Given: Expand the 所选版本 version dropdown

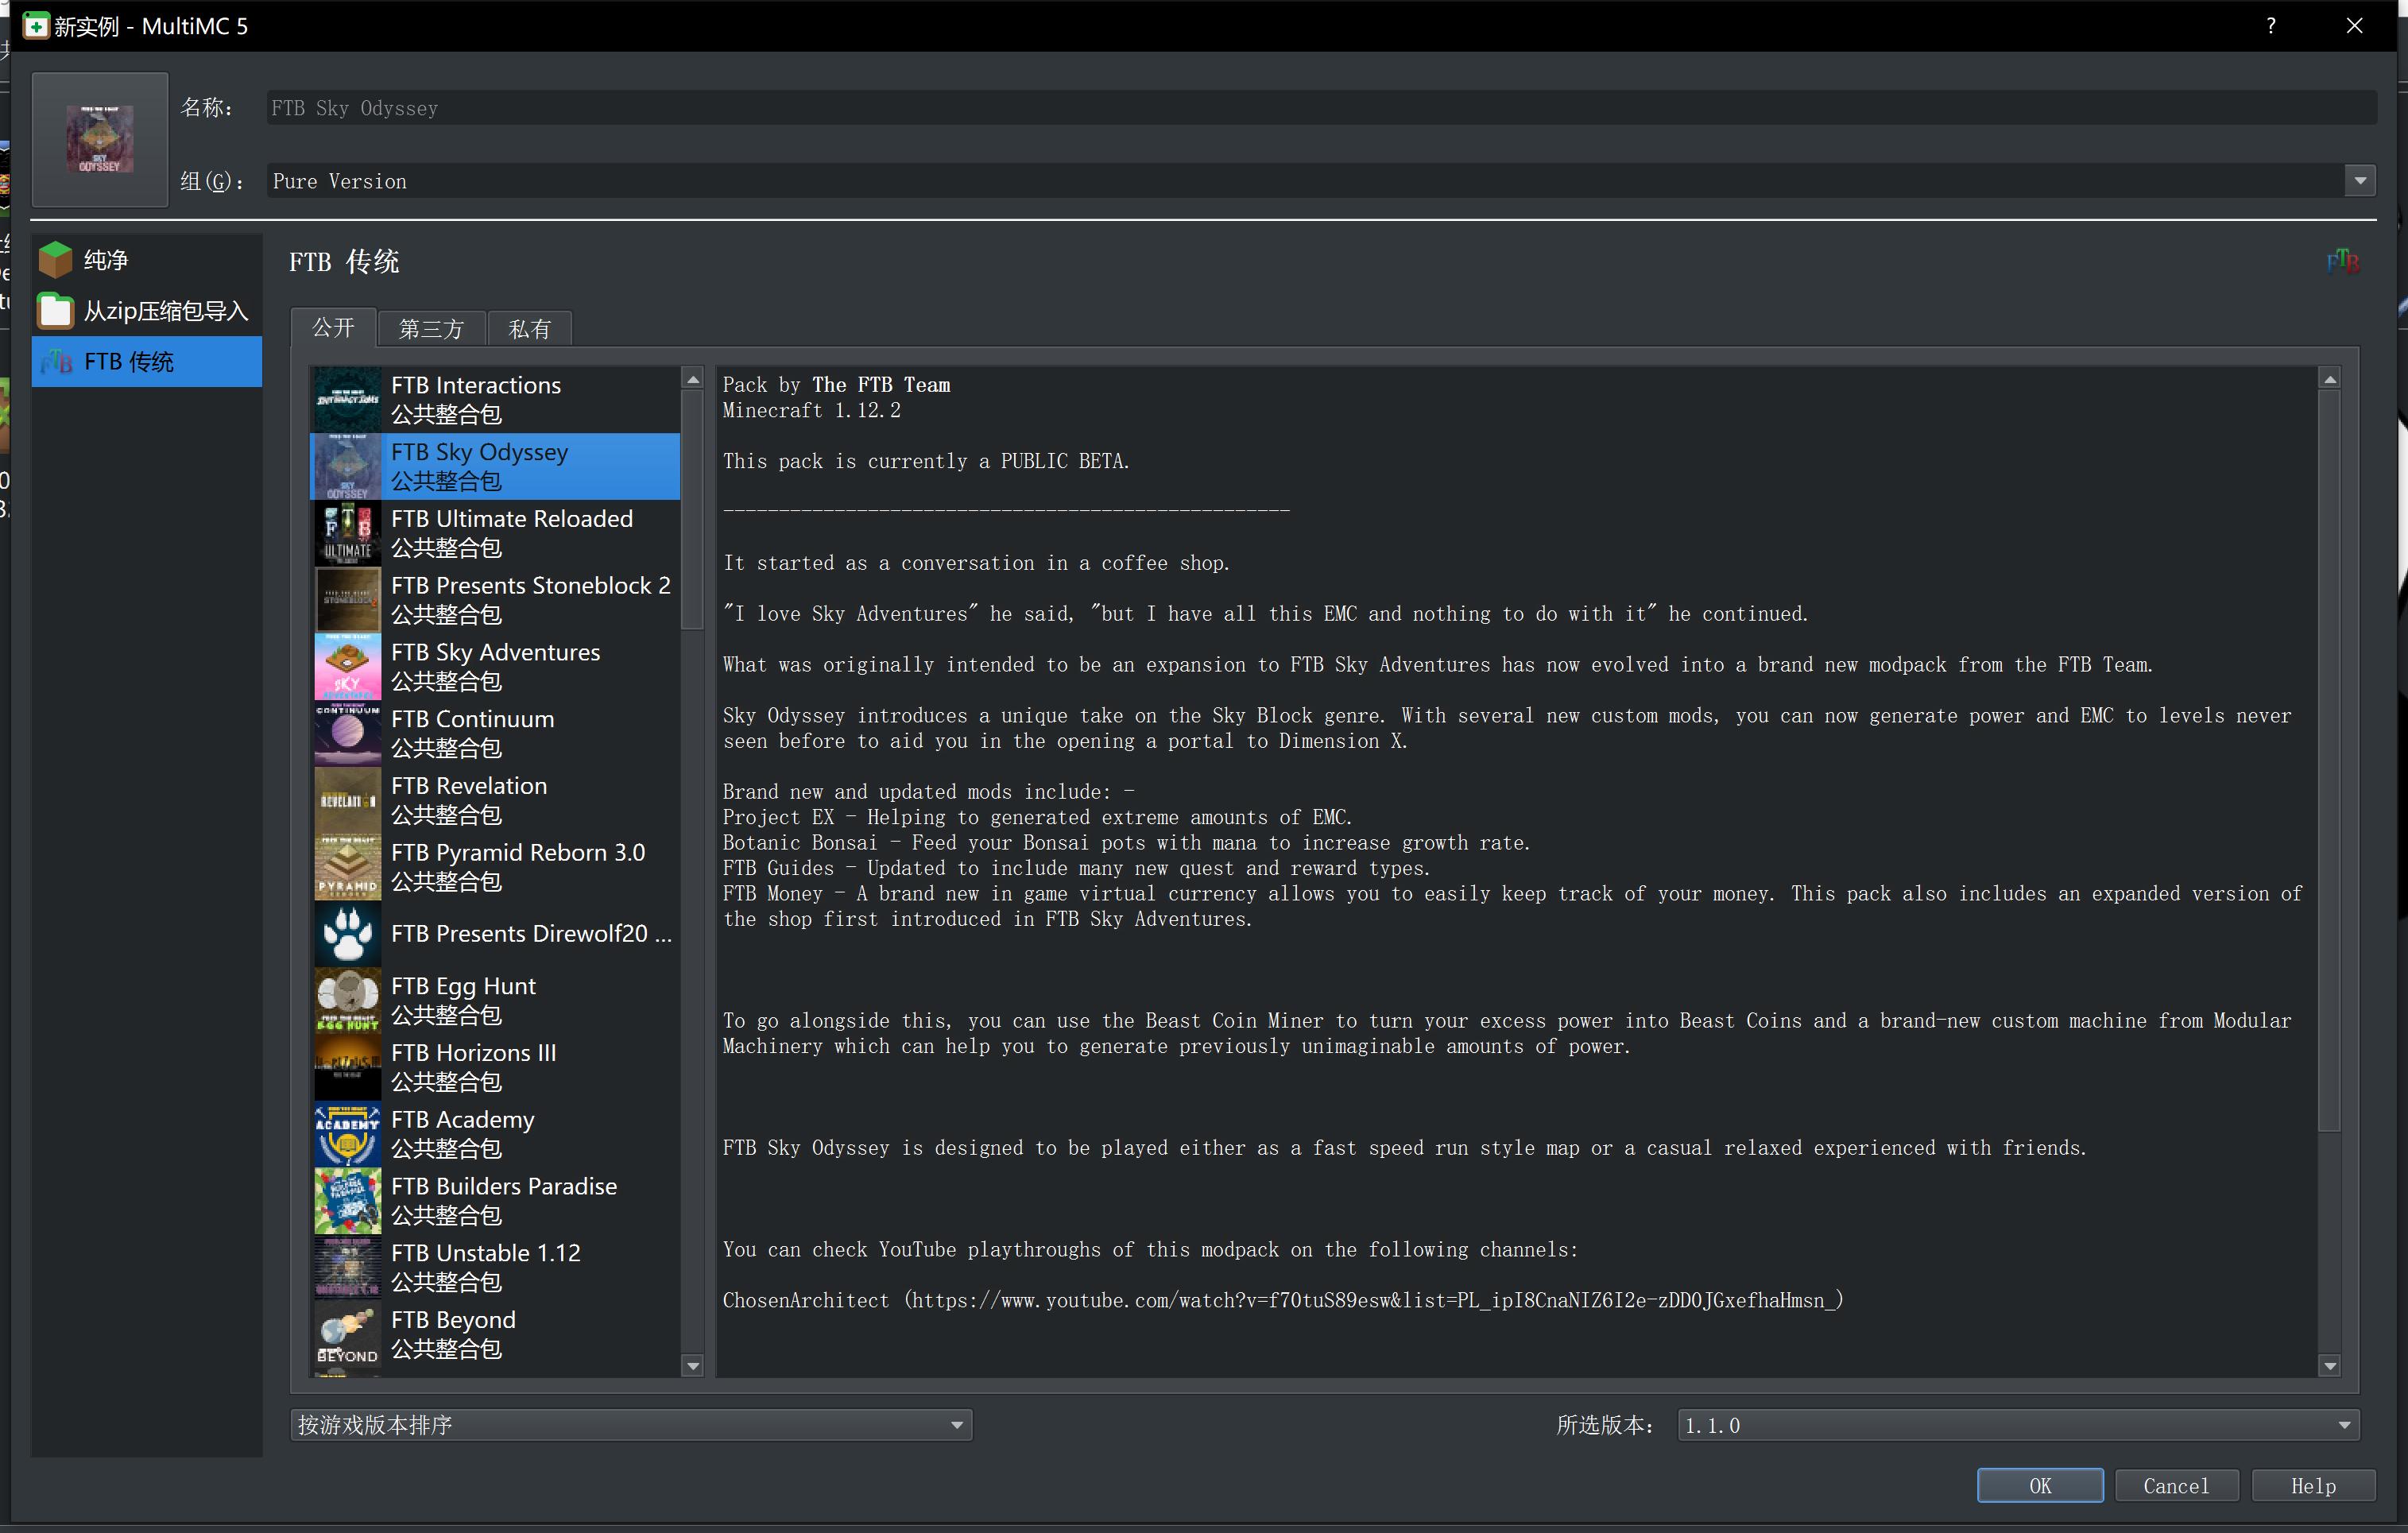Looking at the screenshot, I should [2017, 1425].
